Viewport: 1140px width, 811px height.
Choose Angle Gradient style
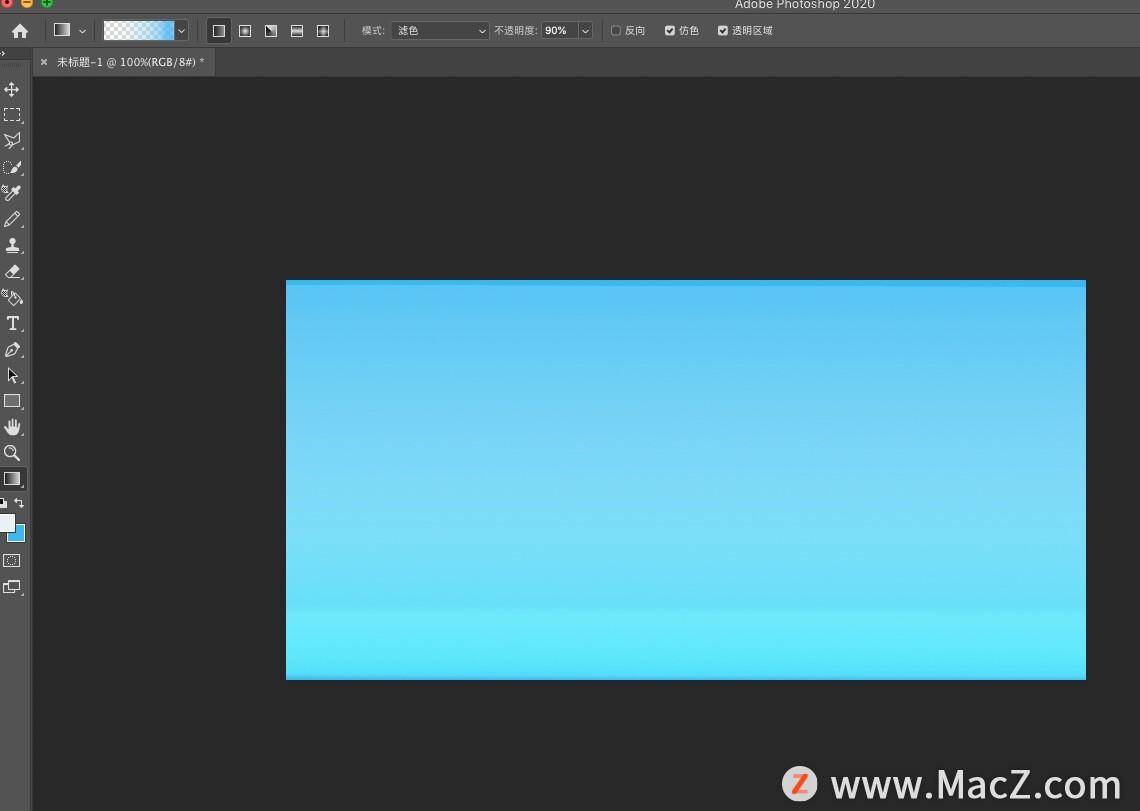point(271,31)
